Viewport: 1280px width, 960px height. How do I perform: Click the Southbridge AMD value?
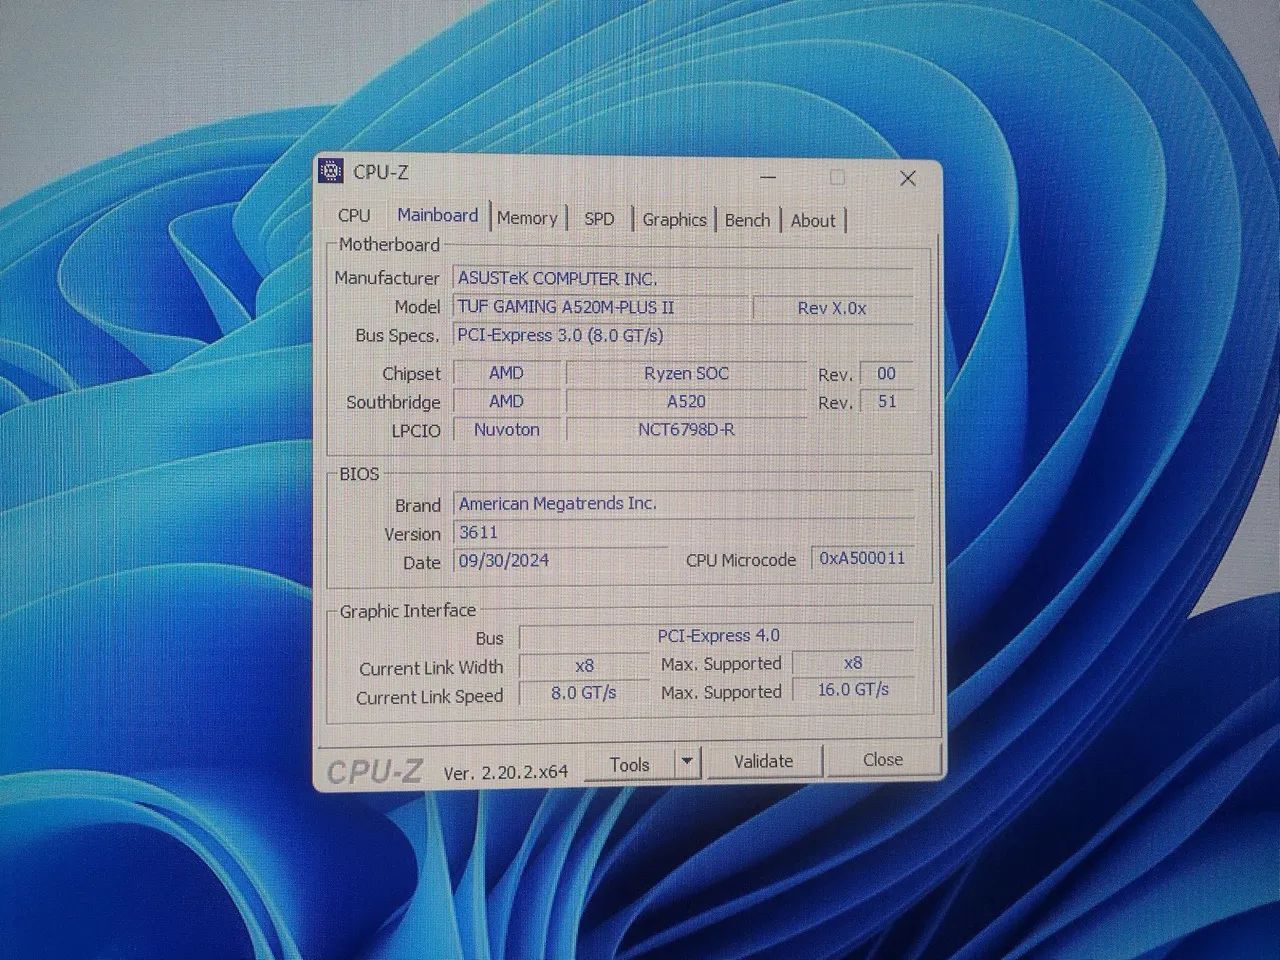(x=506, y=401)
